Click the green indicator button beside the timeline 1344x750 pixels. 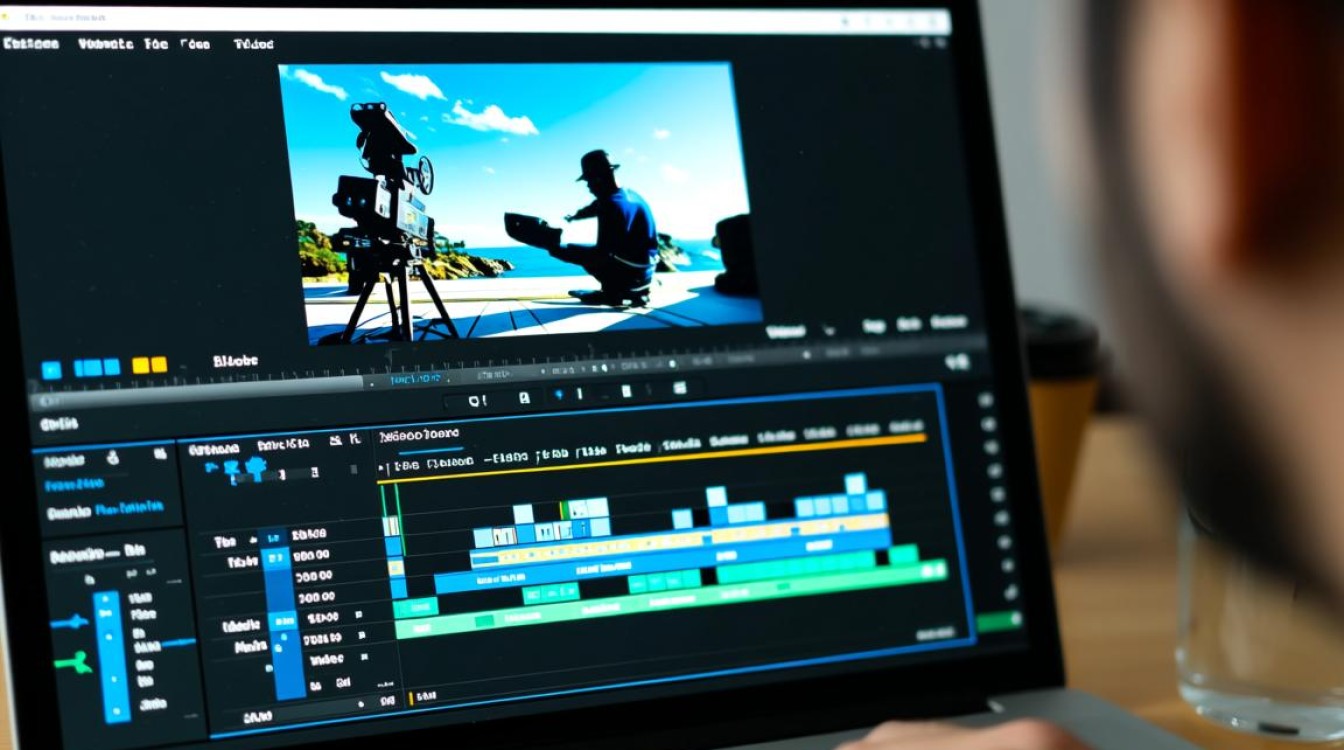(999, 621)
